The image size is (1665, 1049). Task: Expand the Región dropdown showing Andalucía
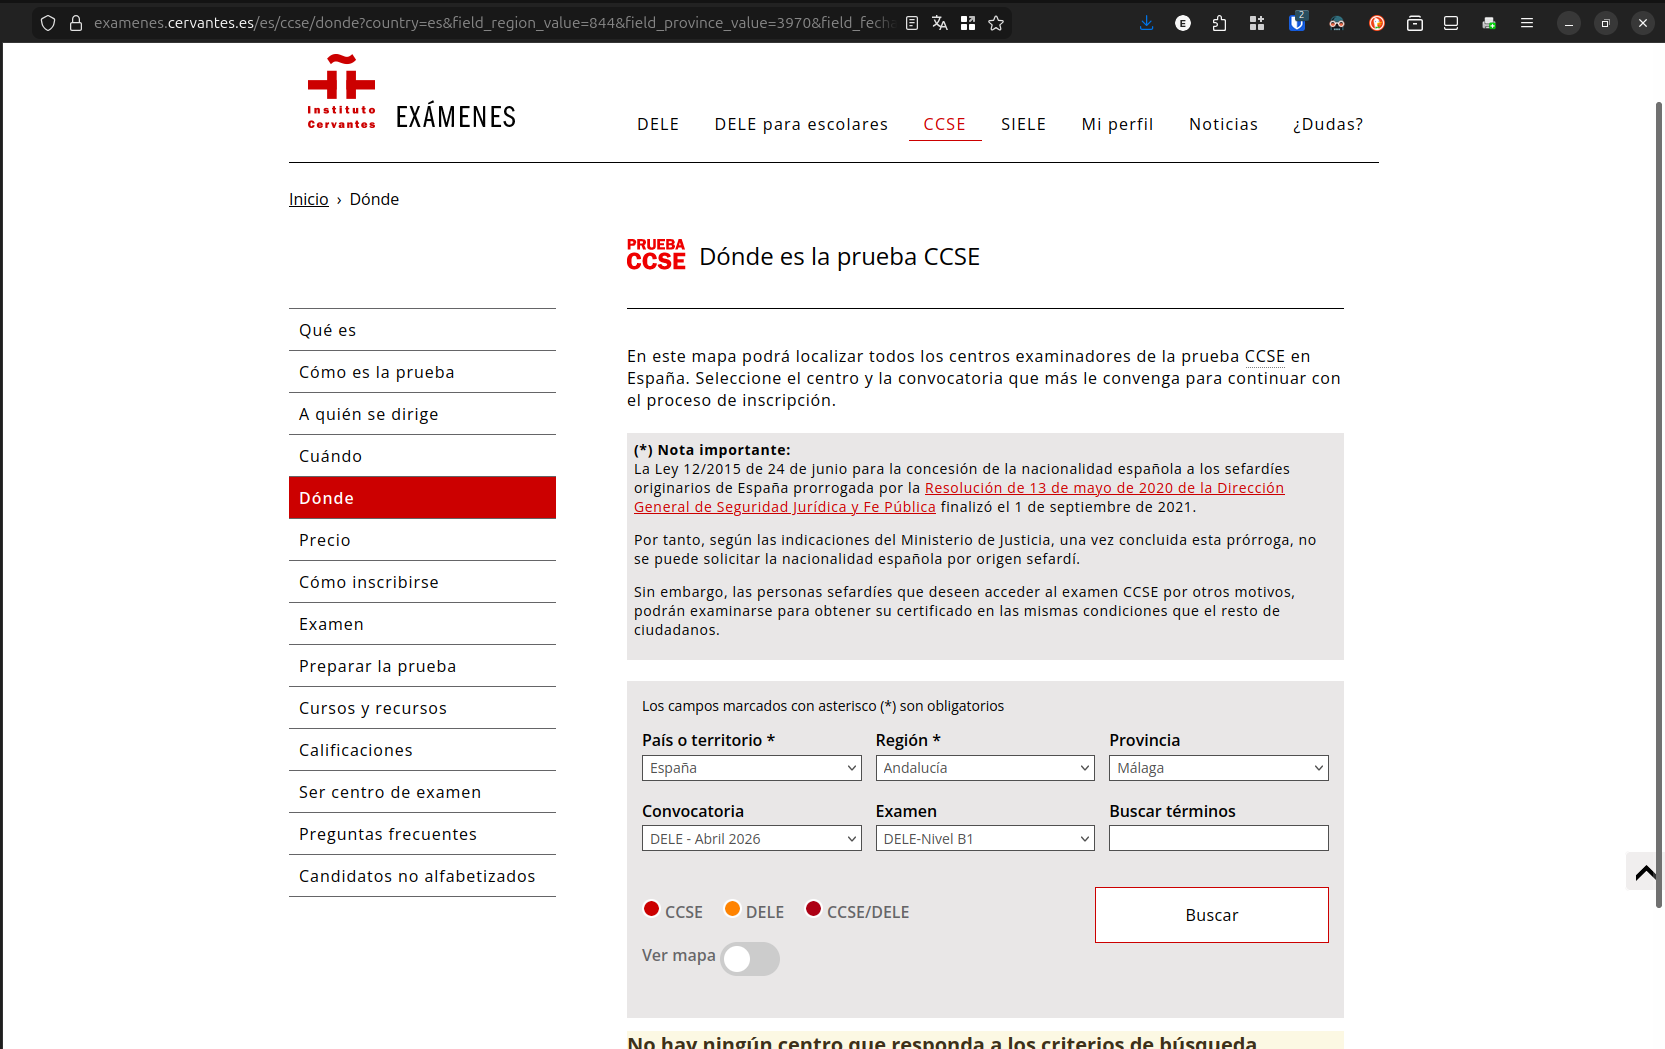(985, 768)
